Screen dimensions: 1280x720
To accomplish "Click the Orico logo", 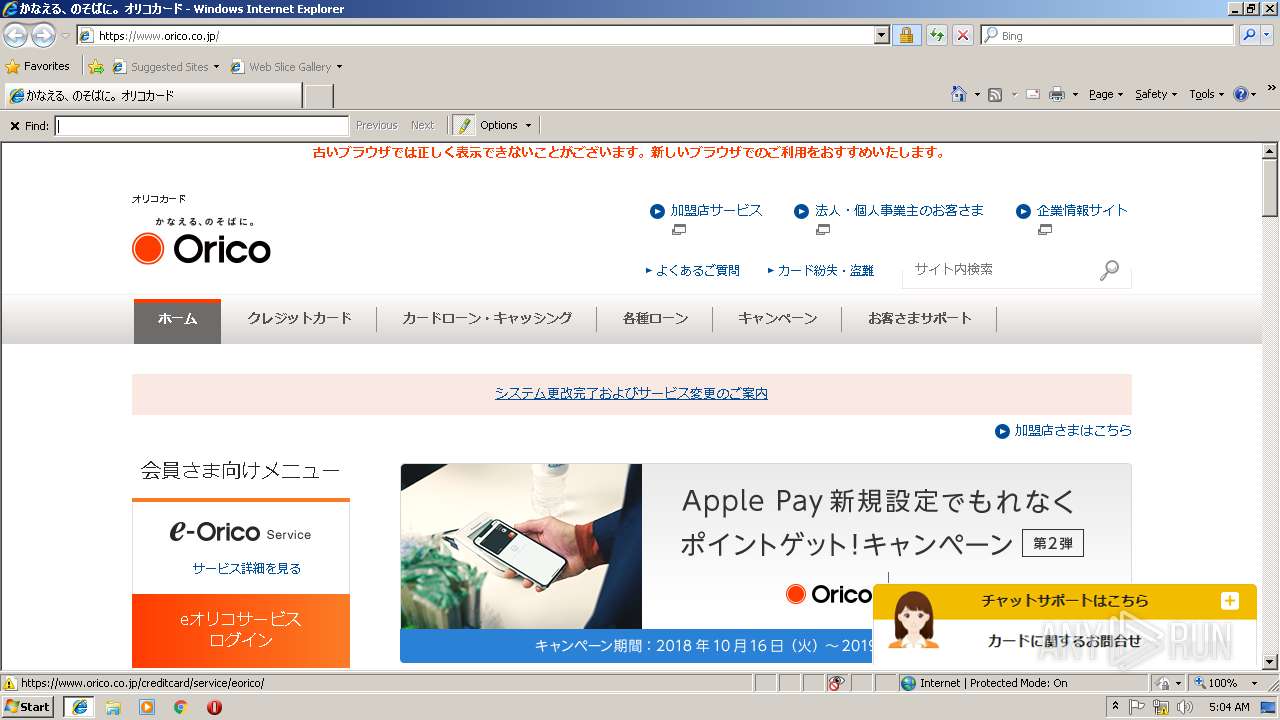I will [201, 247].
